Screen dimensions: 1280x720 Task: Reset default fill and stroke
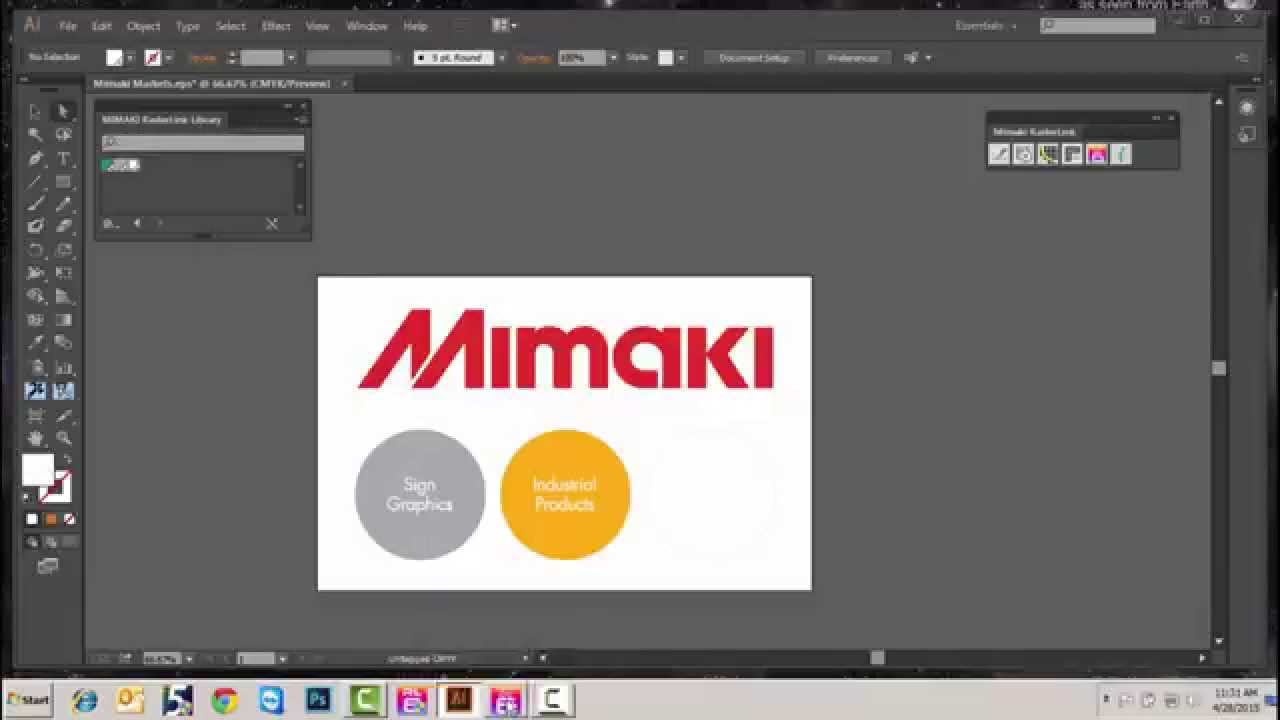(28, 496)
